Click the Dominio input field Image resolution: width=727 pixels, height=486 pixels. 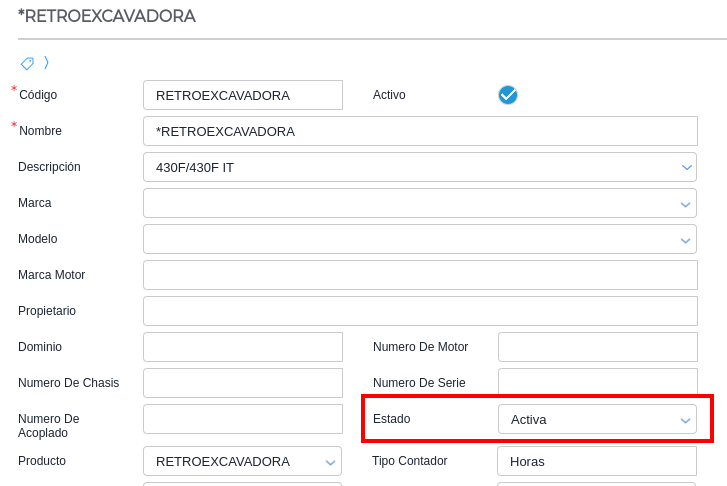[243, 347]
